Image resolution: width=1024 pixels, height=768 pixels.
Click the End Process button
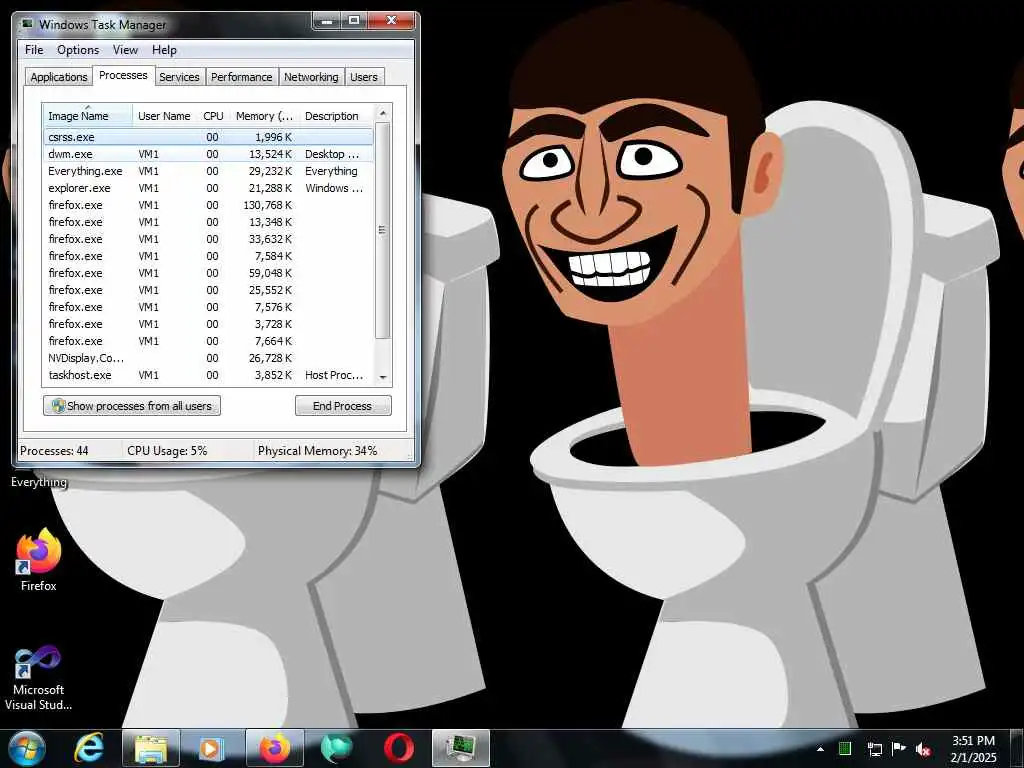(x=343, y=406)
